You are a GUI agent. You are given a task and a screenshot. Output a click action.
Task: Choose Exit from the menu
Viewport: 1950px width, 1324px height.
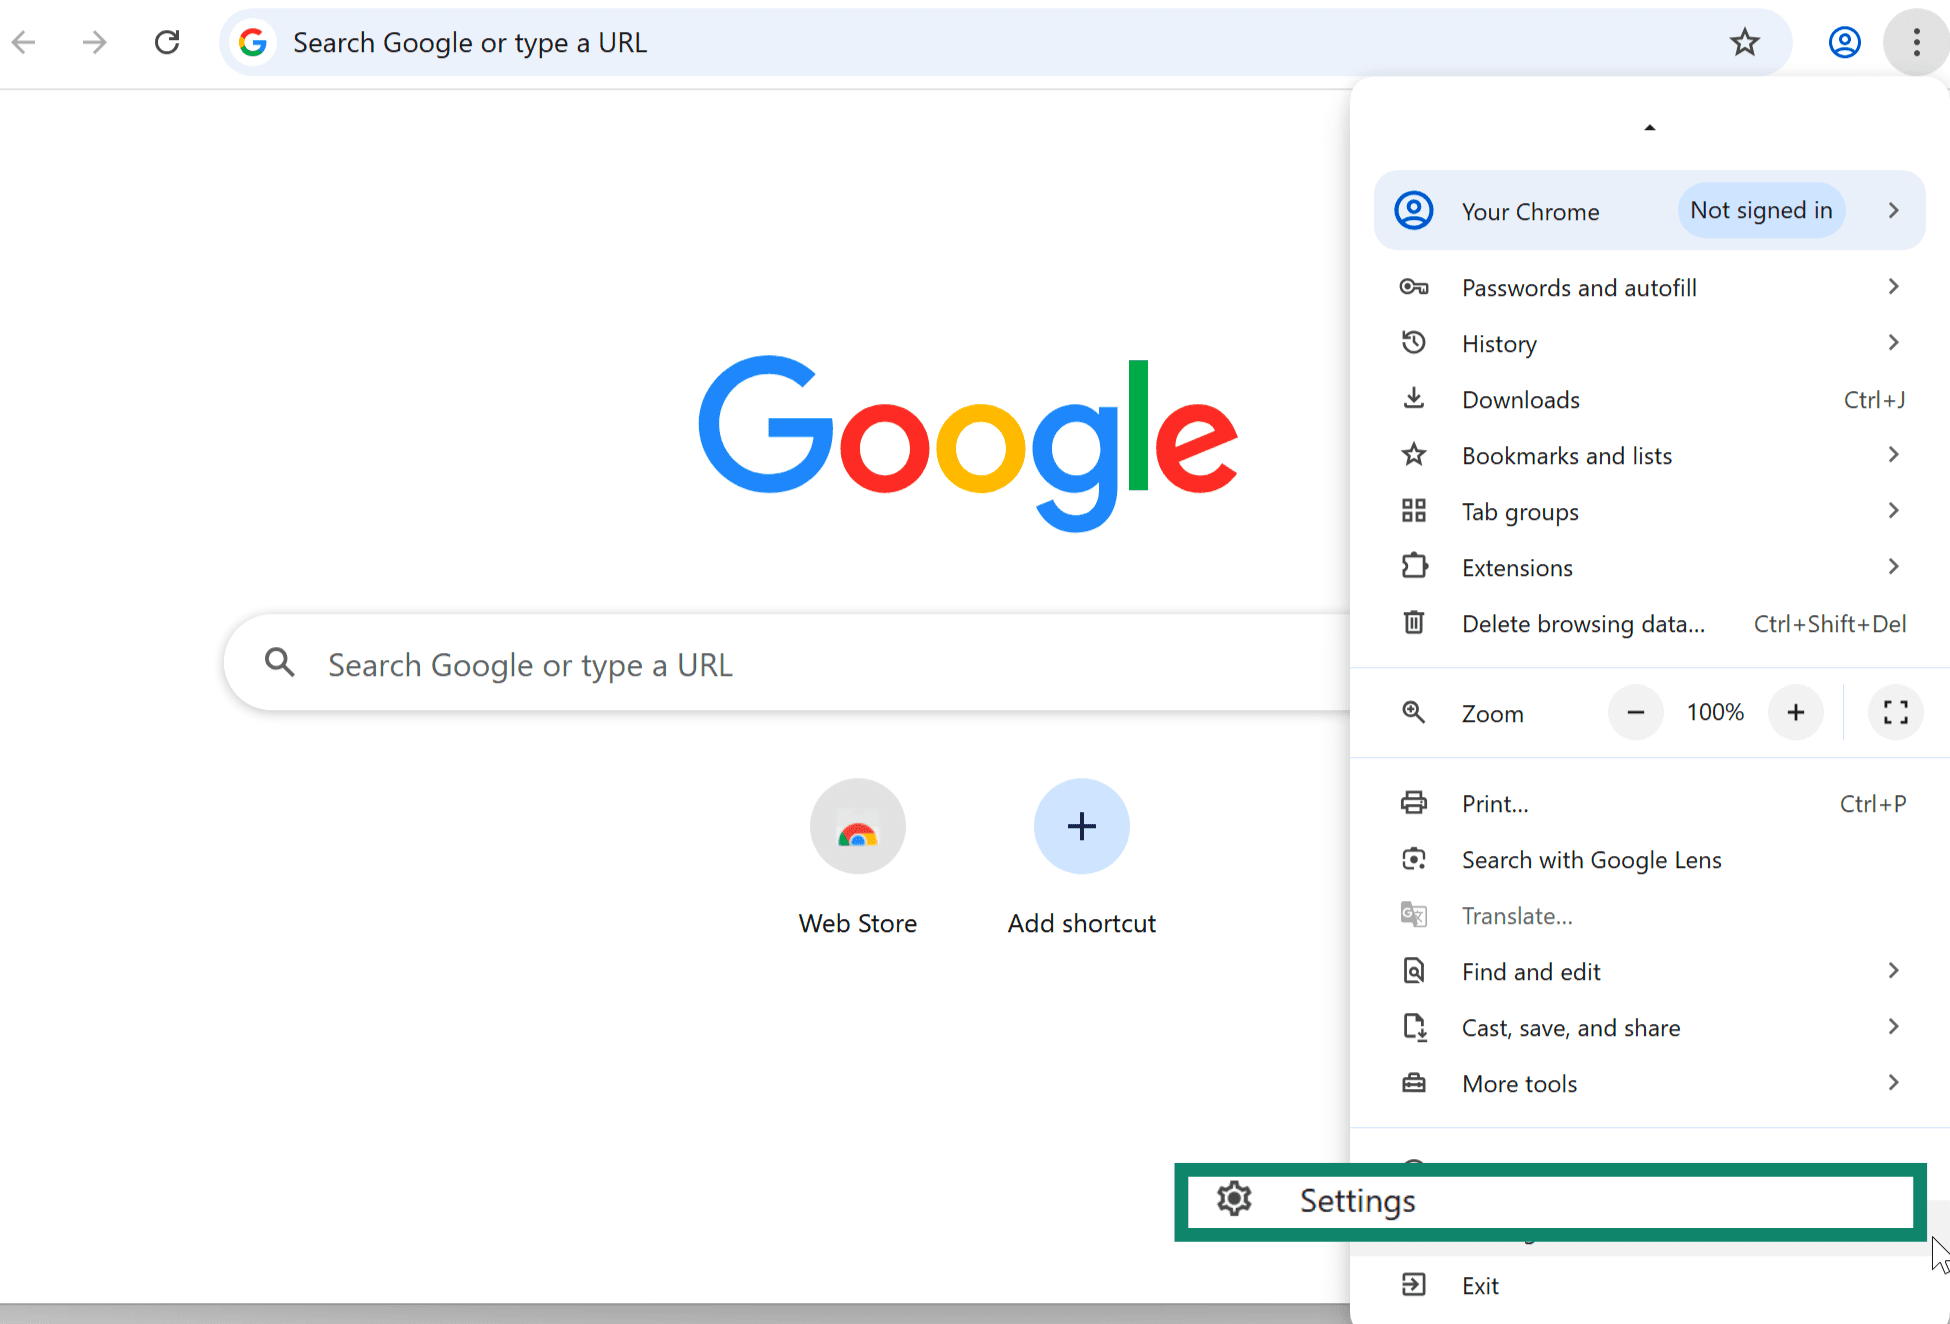pos(1479,1285)
